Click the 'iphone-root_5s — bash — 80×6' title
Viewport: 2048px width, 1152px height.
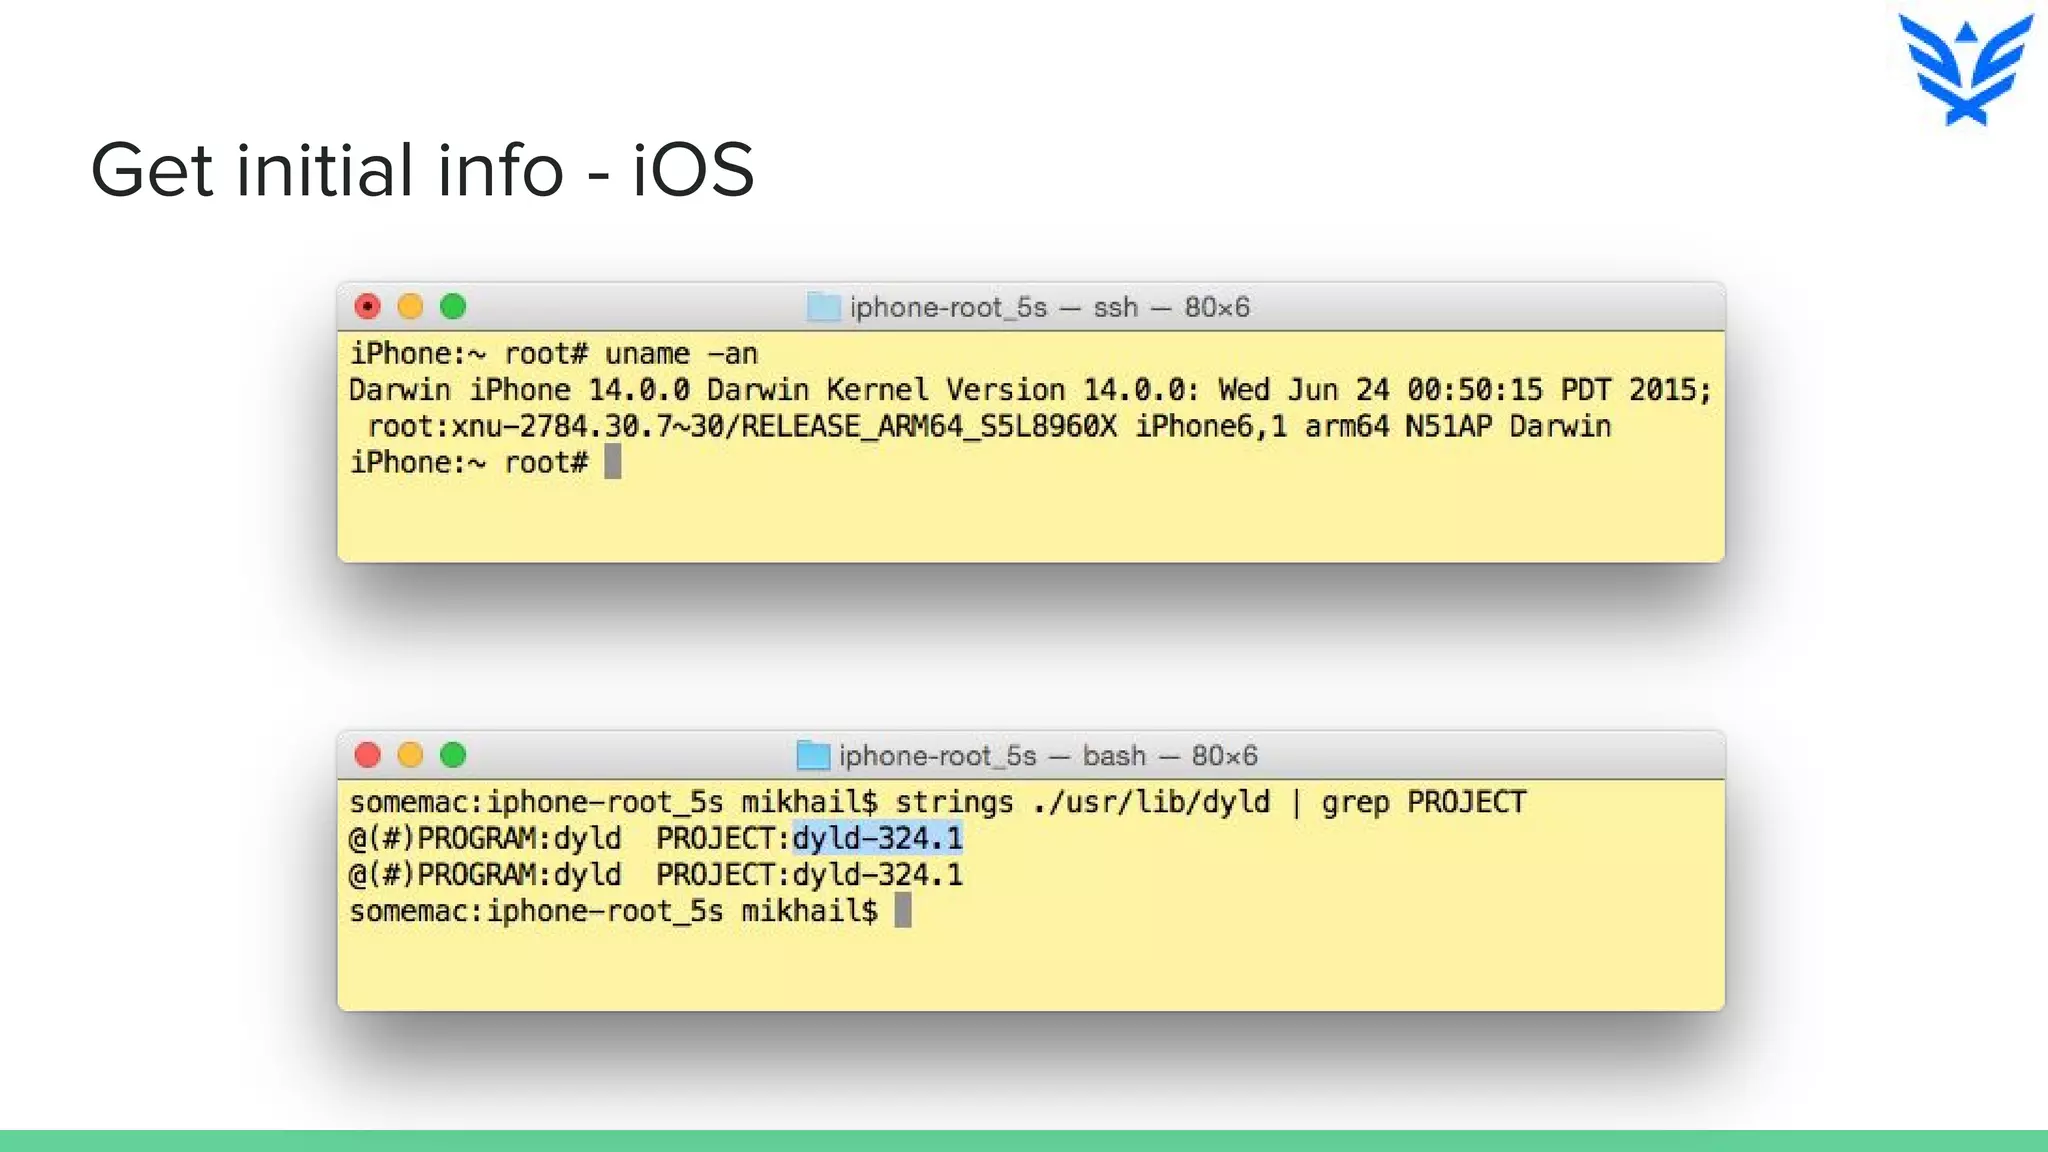(1047, 756)
